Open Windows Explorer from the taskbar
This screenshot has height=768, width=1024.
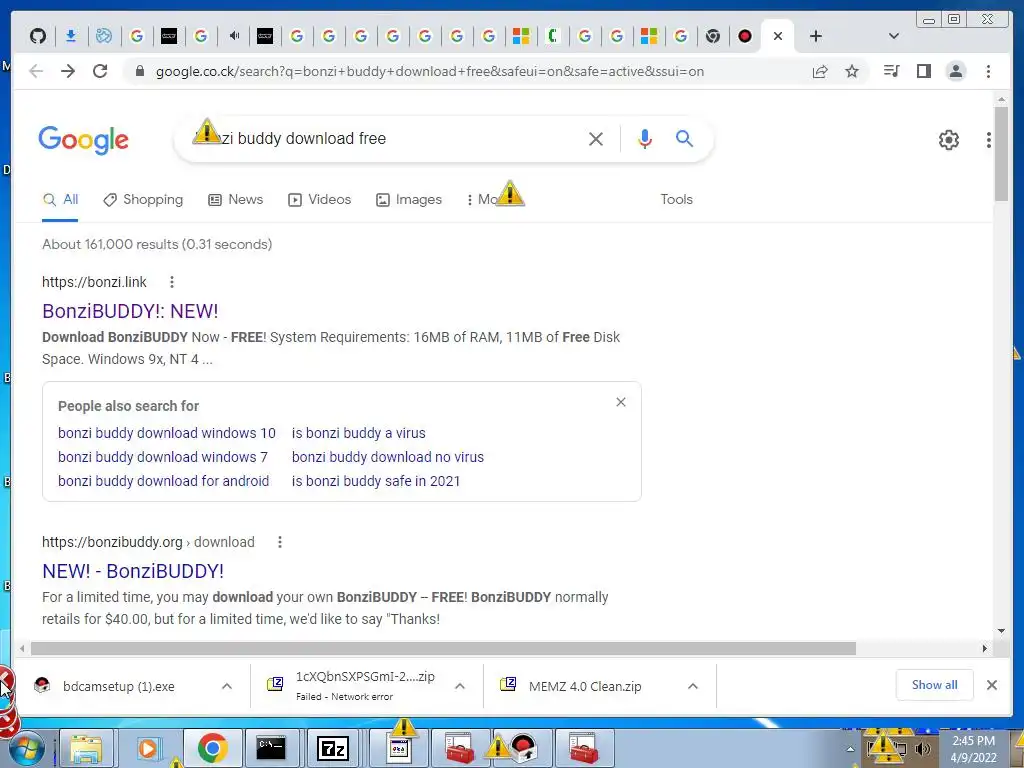click(86, 748)
